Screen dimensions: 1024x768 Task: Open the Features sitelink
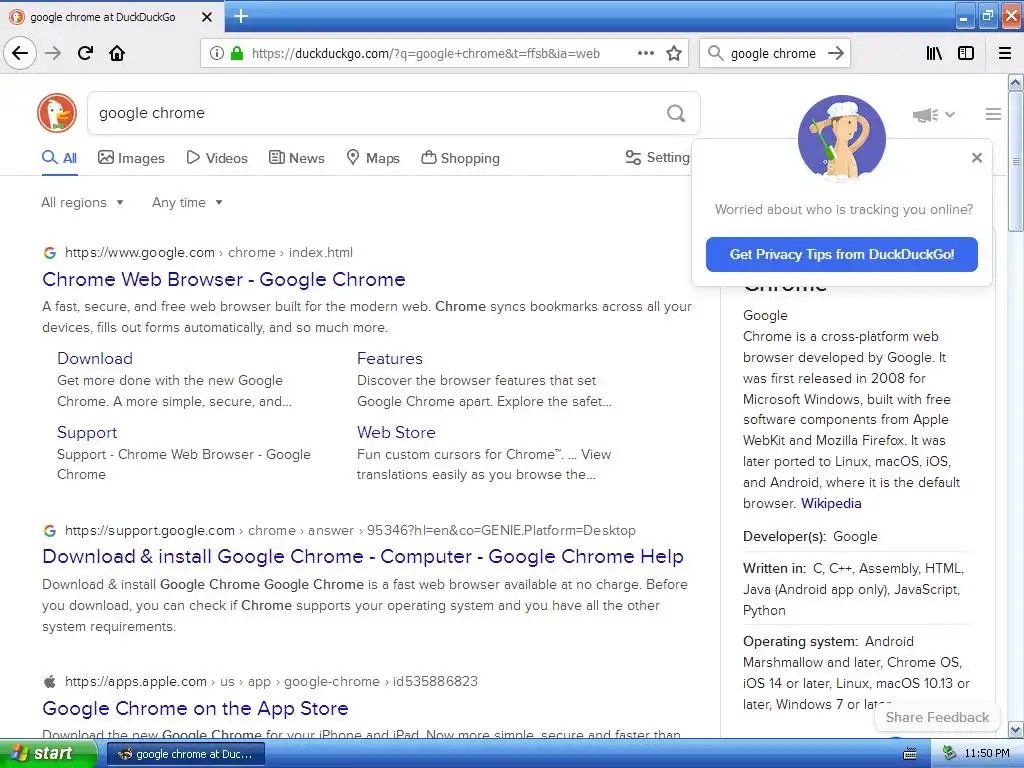(x=389, y=359)
